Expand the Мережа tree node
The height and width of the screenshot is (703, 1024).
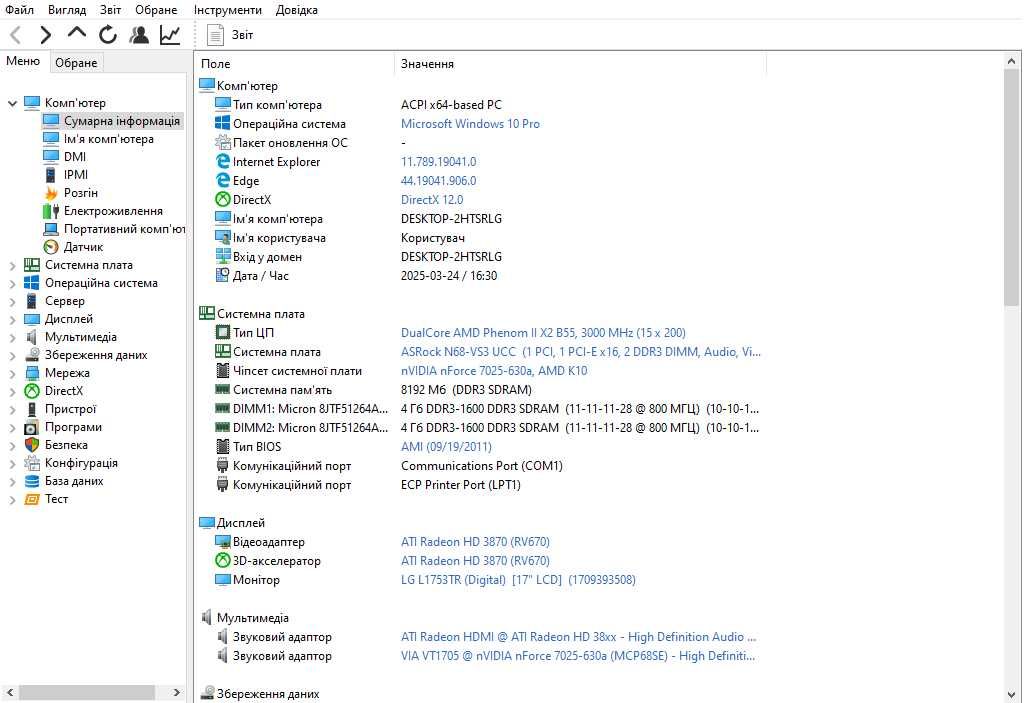tap(12, 373)
